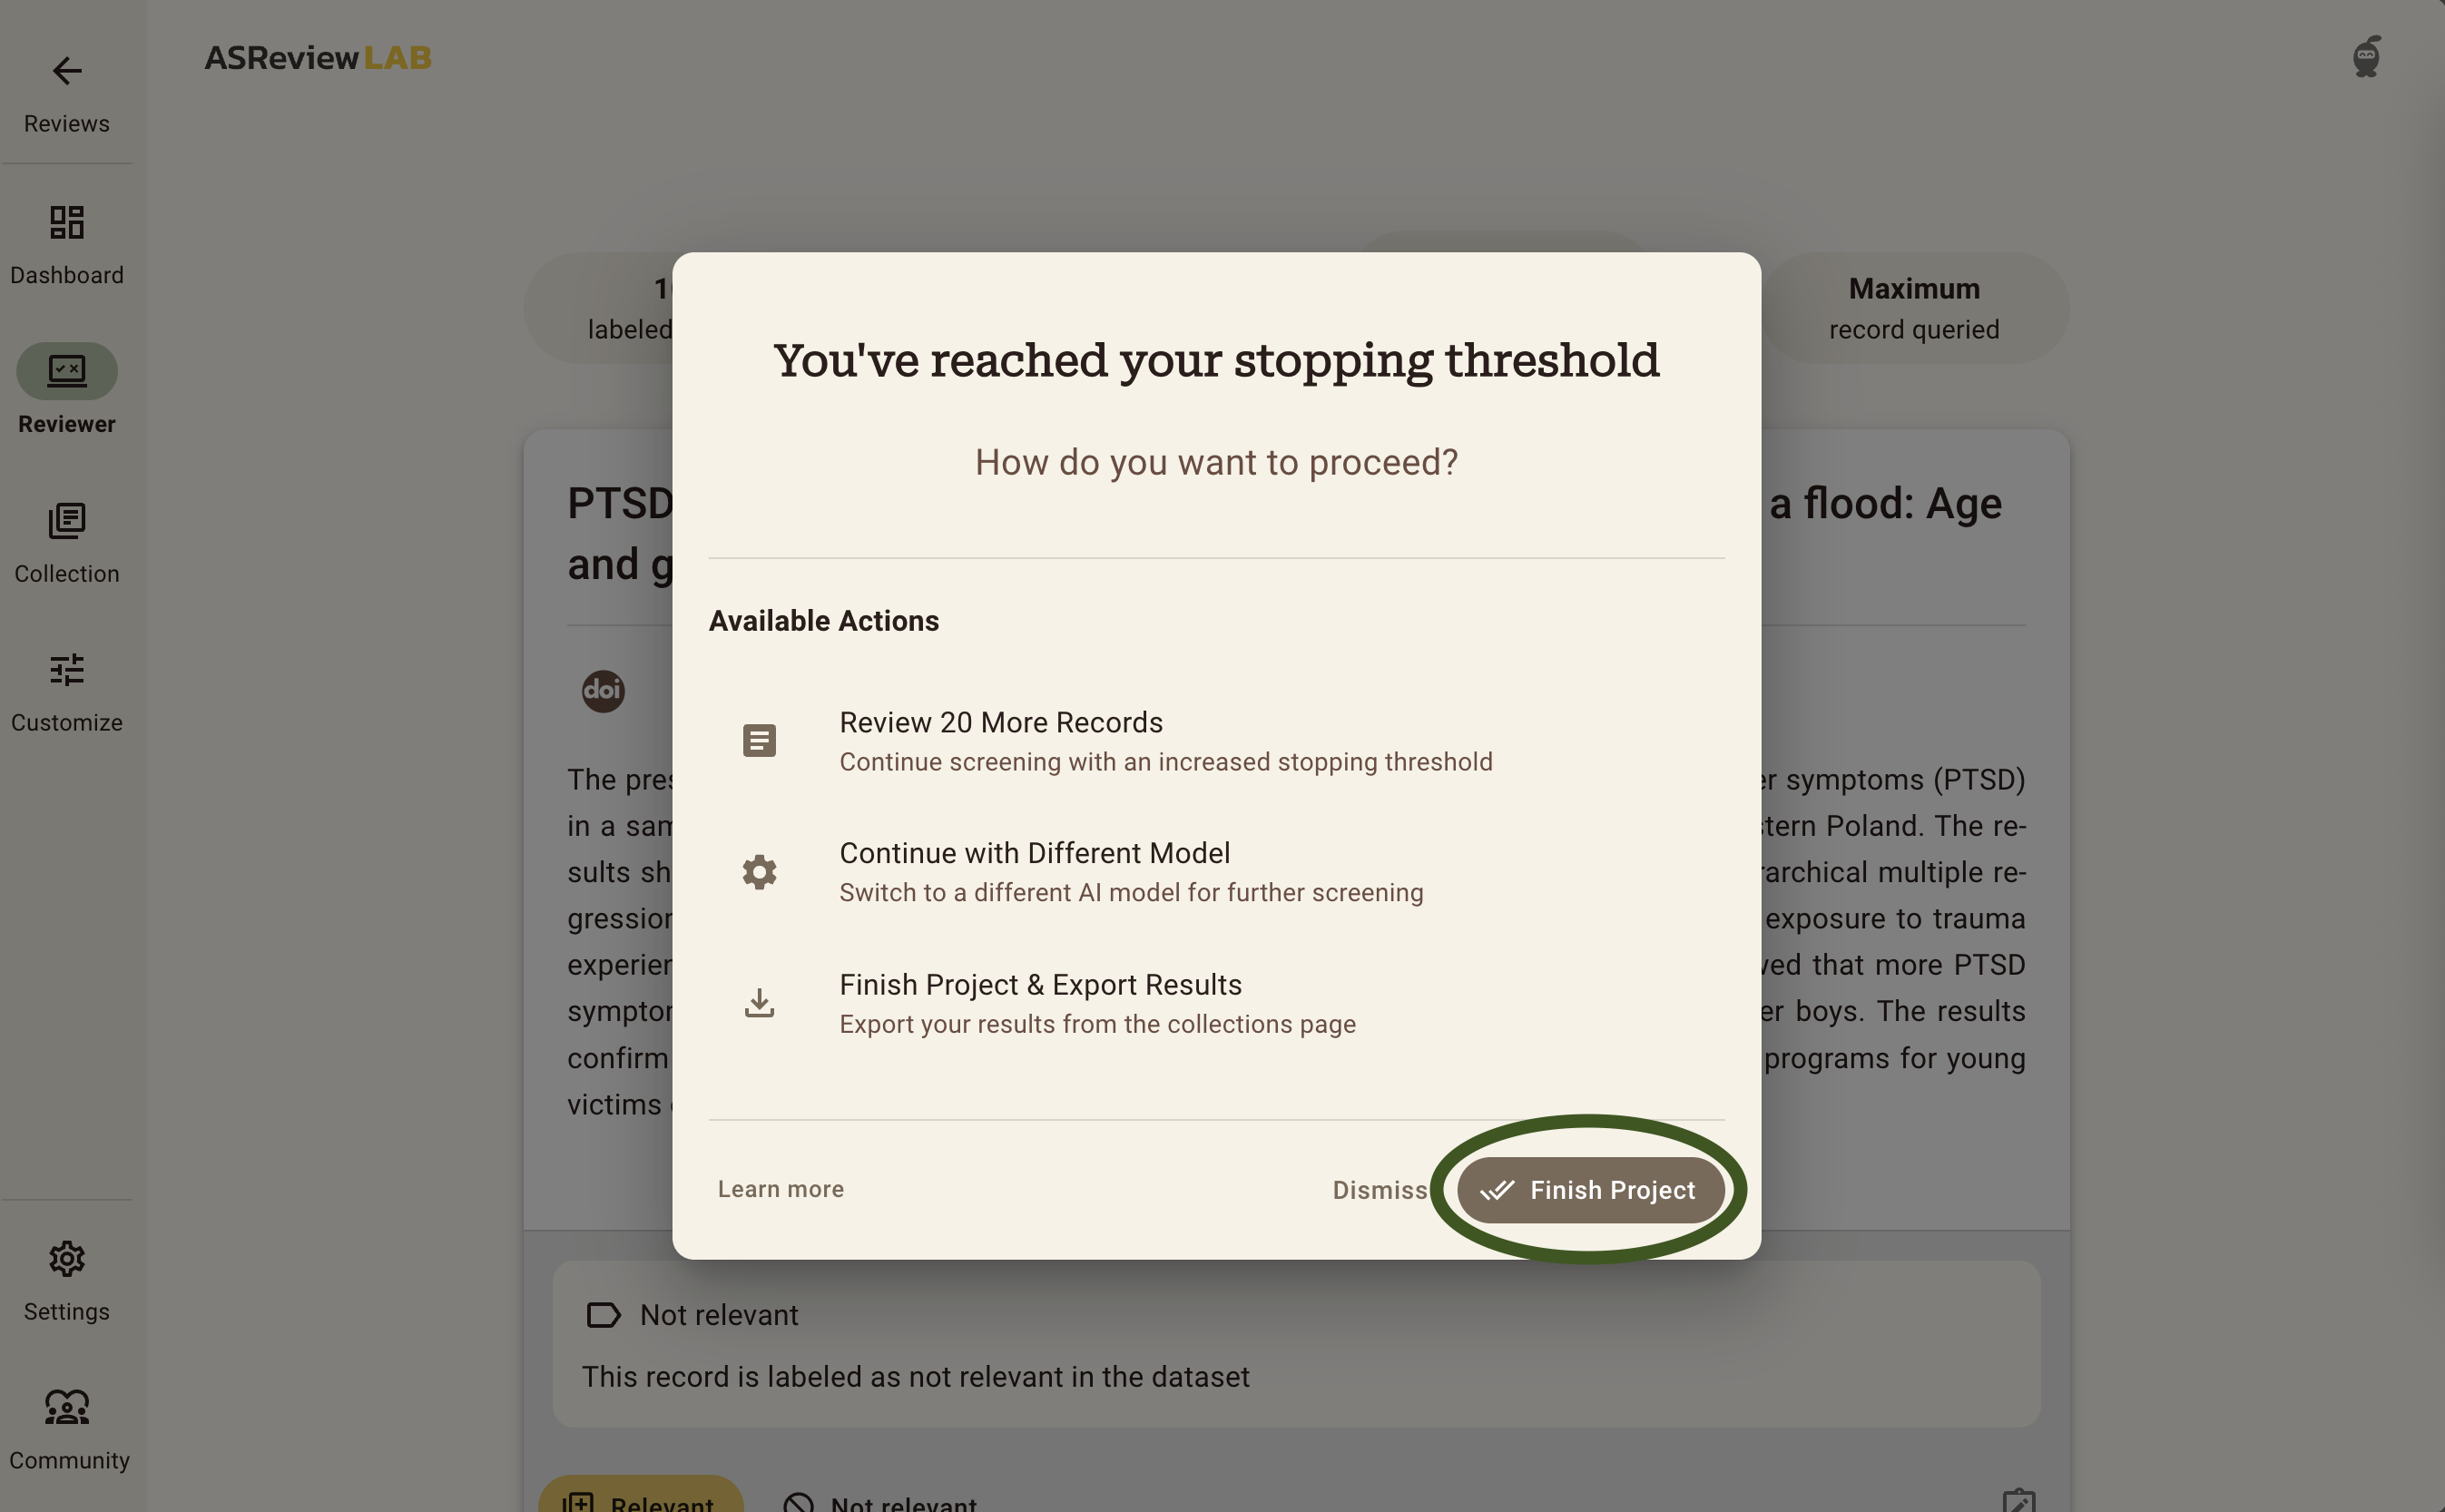Go back to Reviews with arrow icon

[x=67, y=71]
